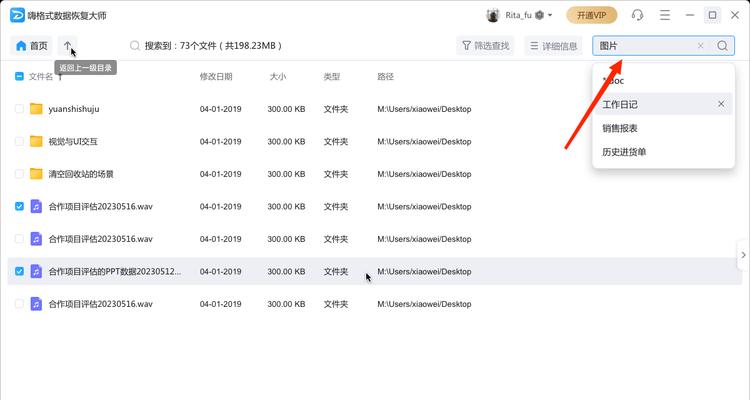Screen dimensions: 750x400
Task: Sort by the 路径 column header
Action: 385,77
